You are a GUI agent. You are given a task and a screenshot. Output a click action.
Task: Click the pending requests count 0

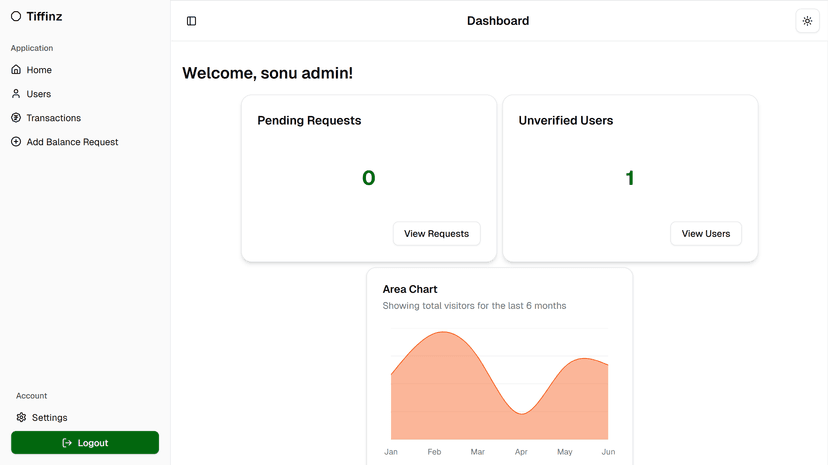pos(368,178)
